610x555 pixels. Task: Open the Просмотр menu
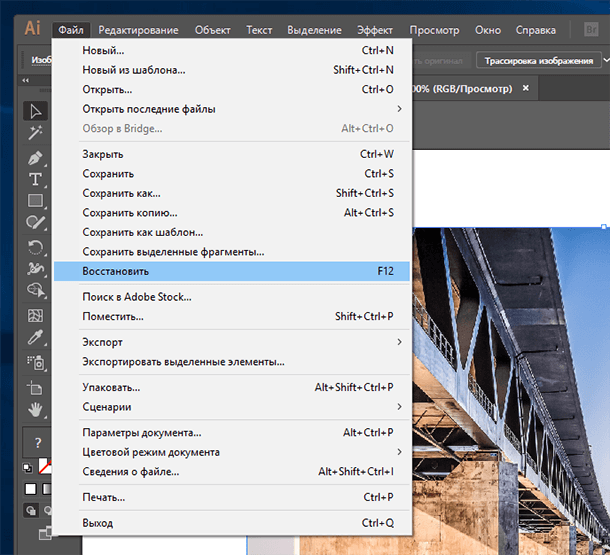coord(434,30)
